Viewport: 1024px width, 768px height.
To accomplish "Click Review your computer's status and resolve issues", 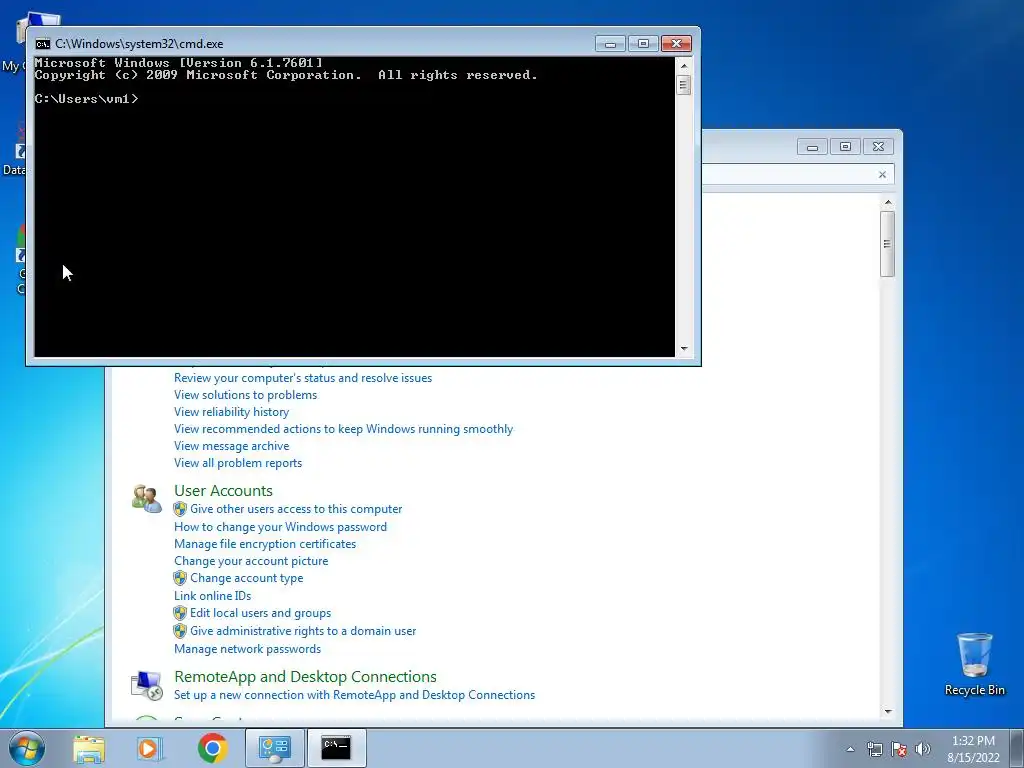I will [303, 378].
